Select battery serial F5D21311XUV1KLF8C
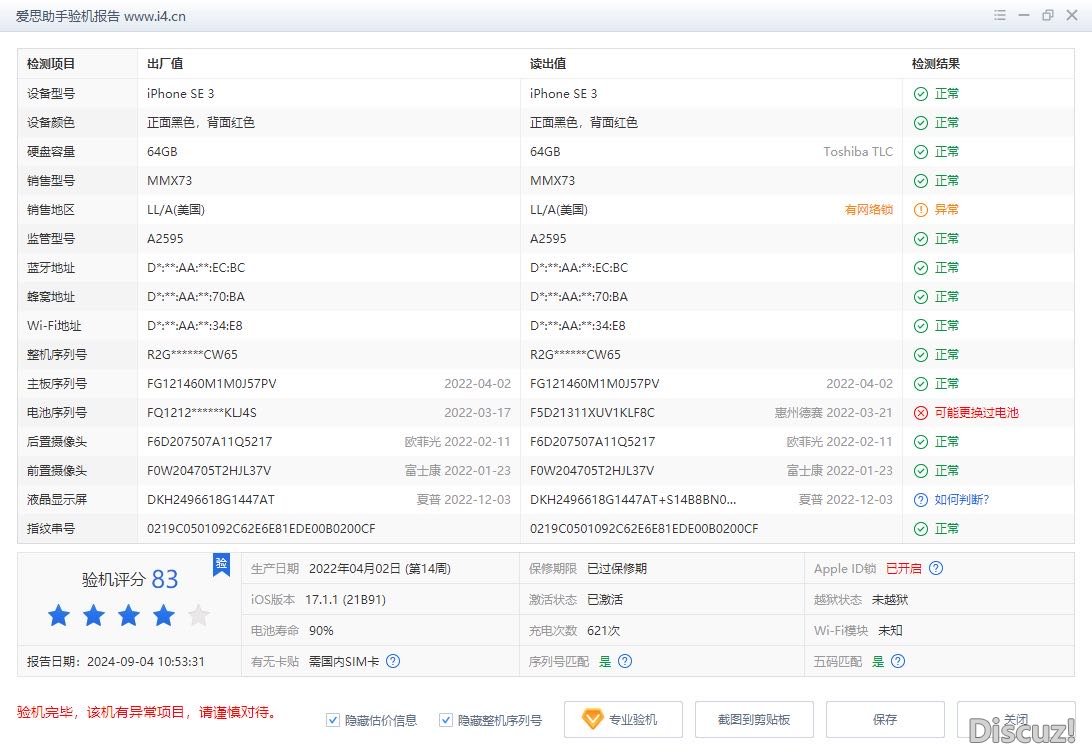This screenshot has height=755, width=1092. tap(593, 413)
